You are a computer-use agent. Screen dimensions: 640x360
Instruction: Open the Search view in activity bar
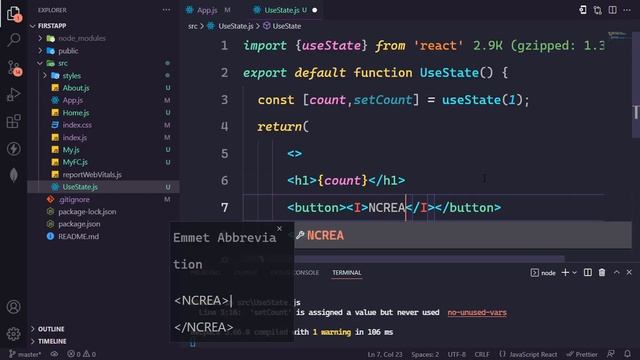(13, 40)
